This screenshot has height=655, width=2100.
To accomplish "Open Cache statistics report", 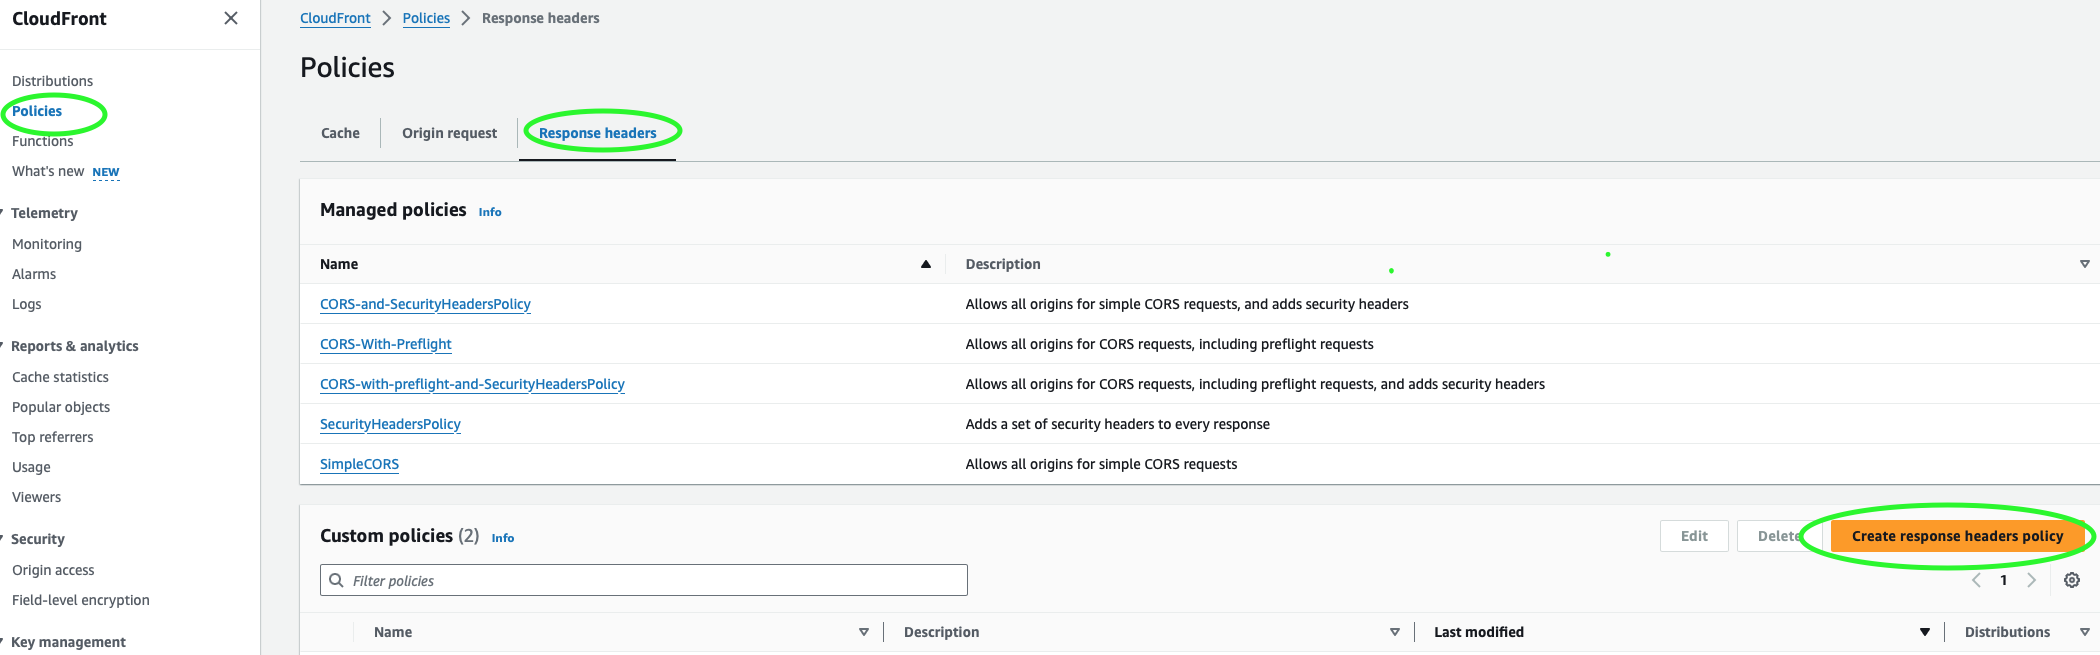I will pos(60,377).
